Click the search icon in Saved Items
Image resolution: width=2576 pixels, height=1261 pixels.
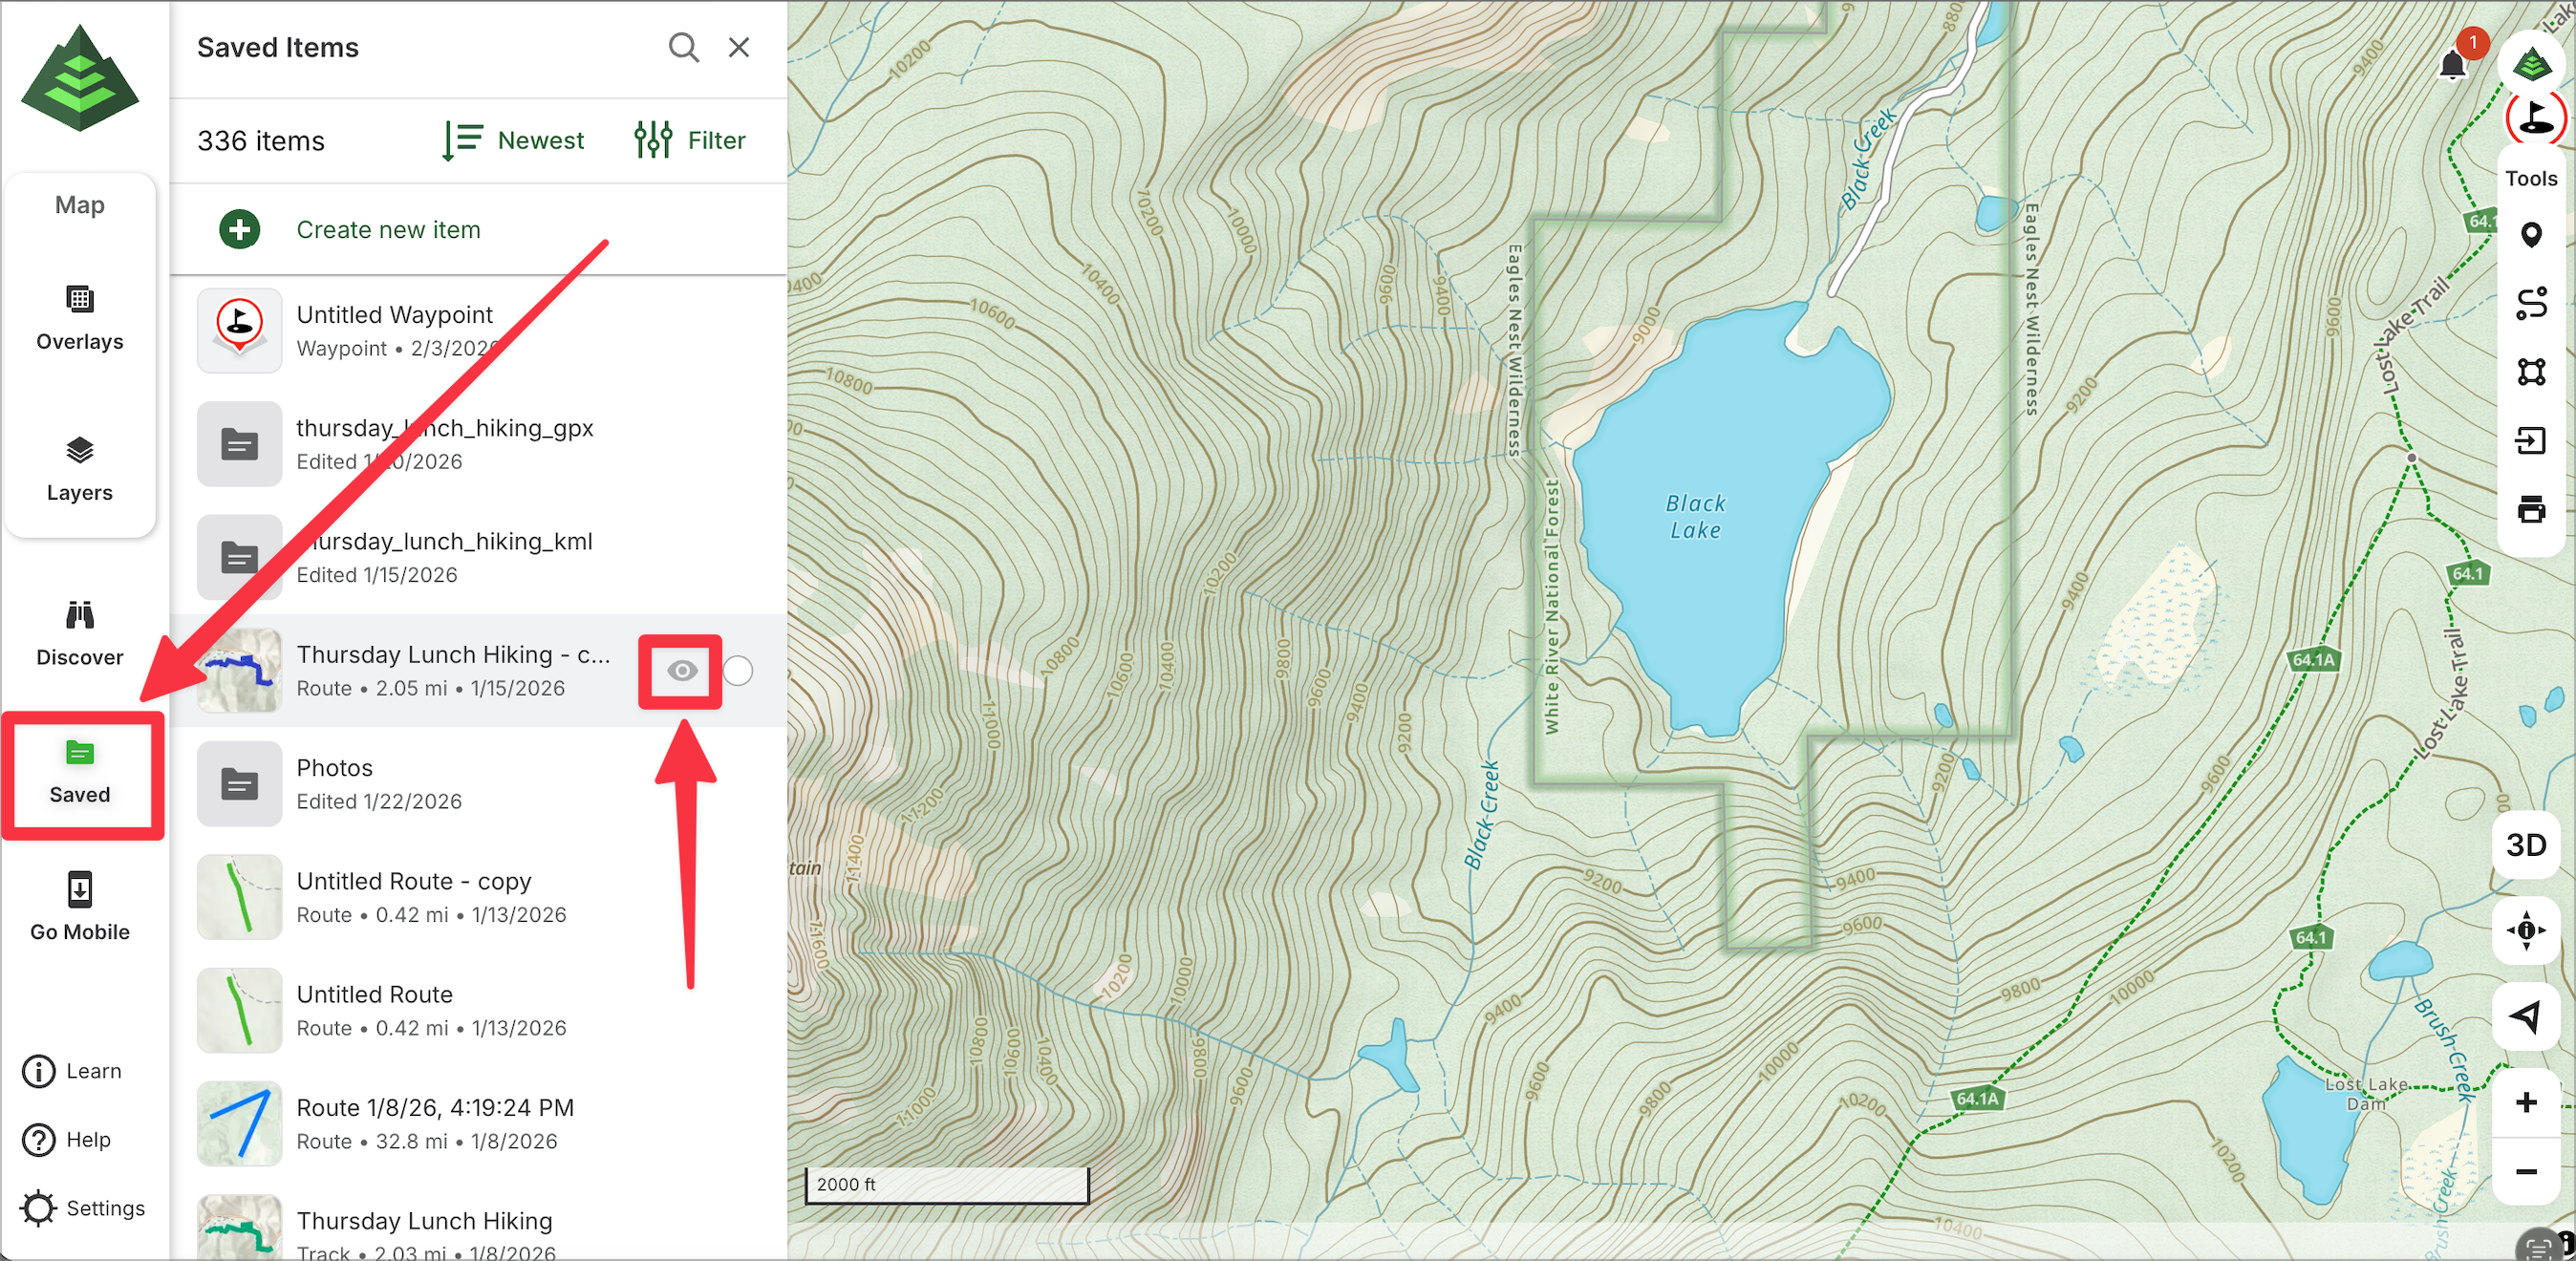click(x=683, y=47)
